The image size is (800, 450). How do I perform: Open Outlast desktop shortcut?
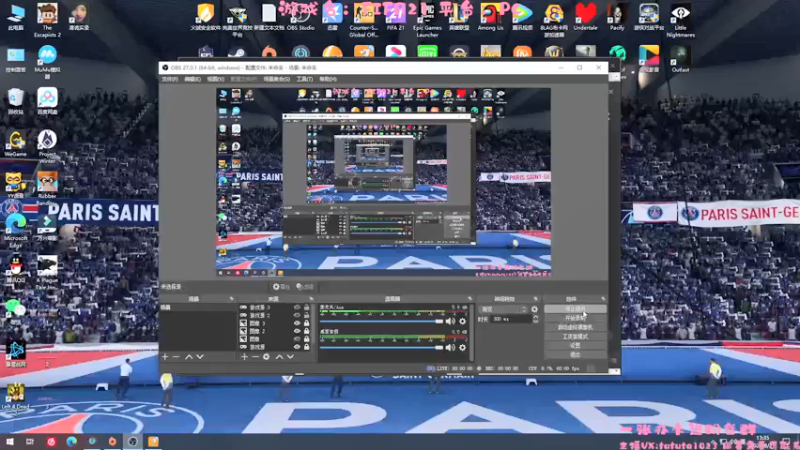click(x=680, y=59)
